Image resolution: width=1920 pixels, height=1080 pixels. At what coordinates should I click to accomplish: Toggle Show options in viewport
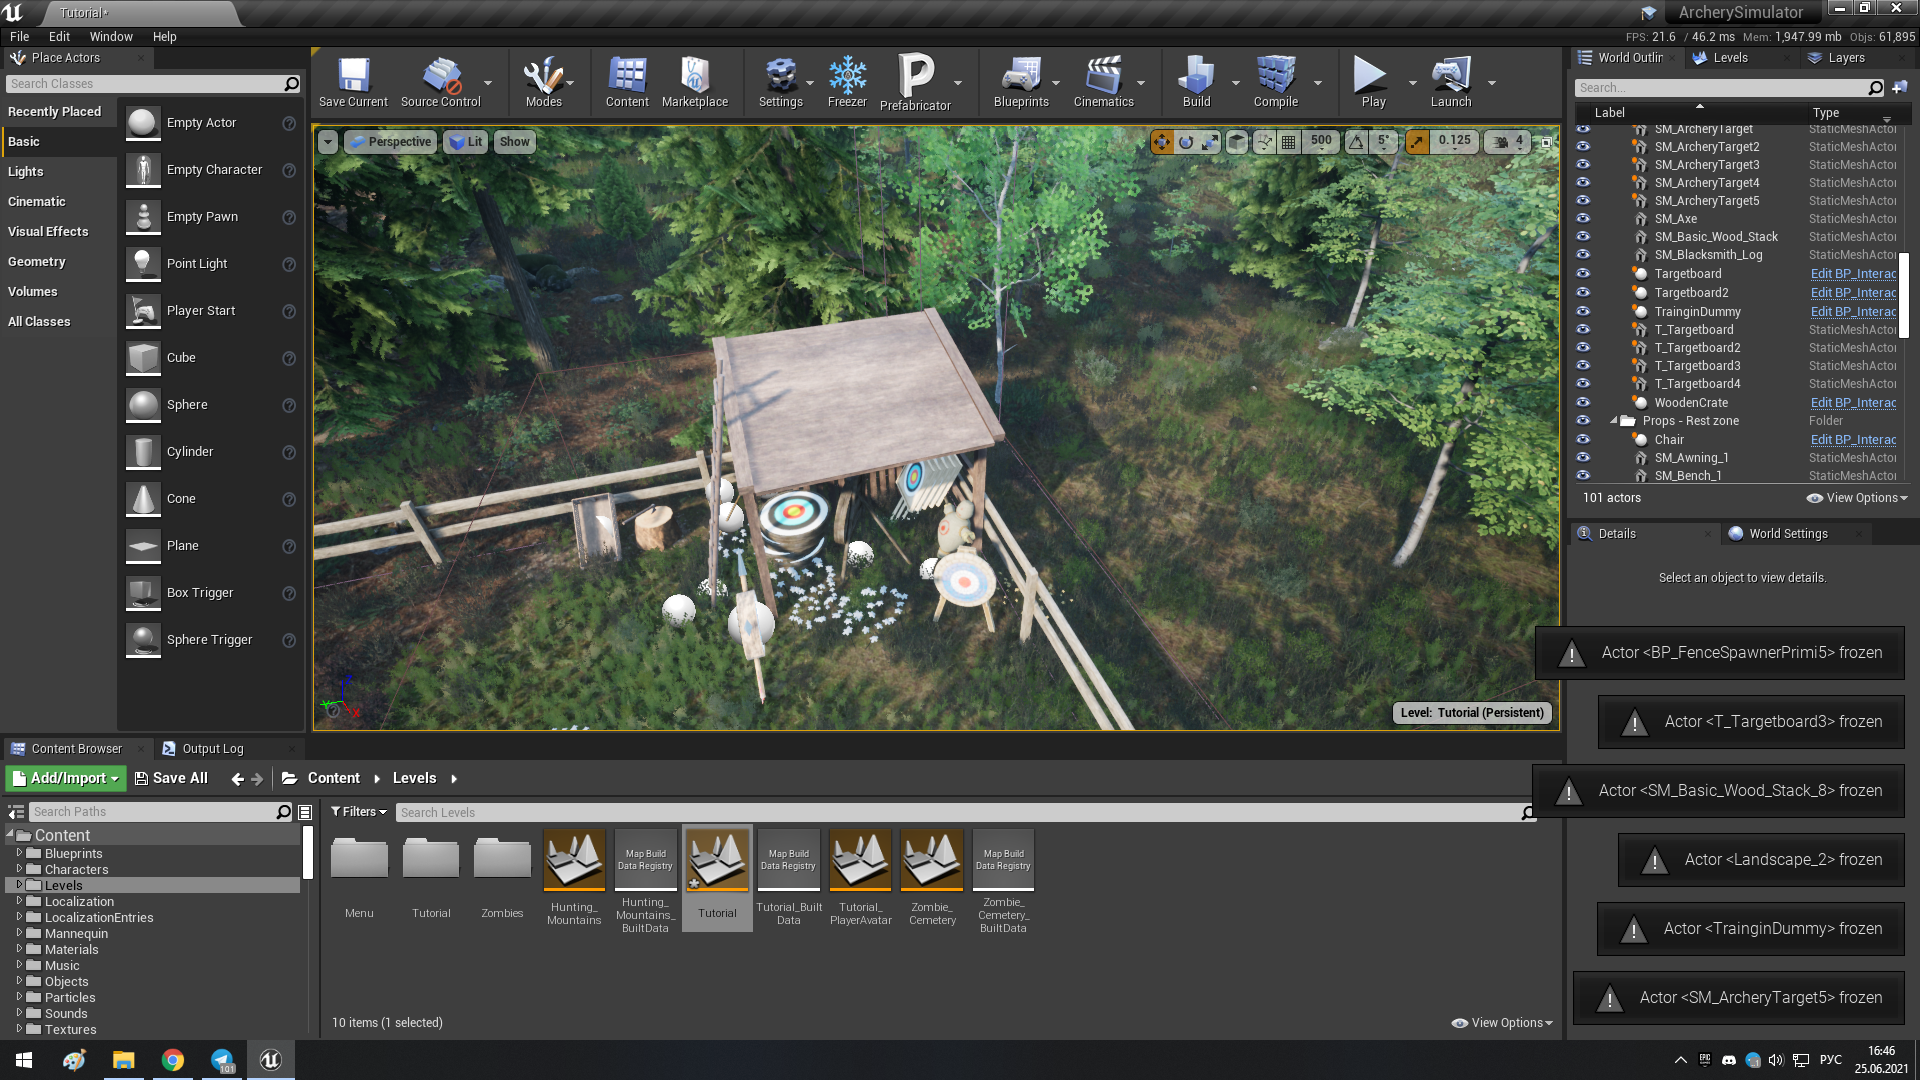coord(514,141)
